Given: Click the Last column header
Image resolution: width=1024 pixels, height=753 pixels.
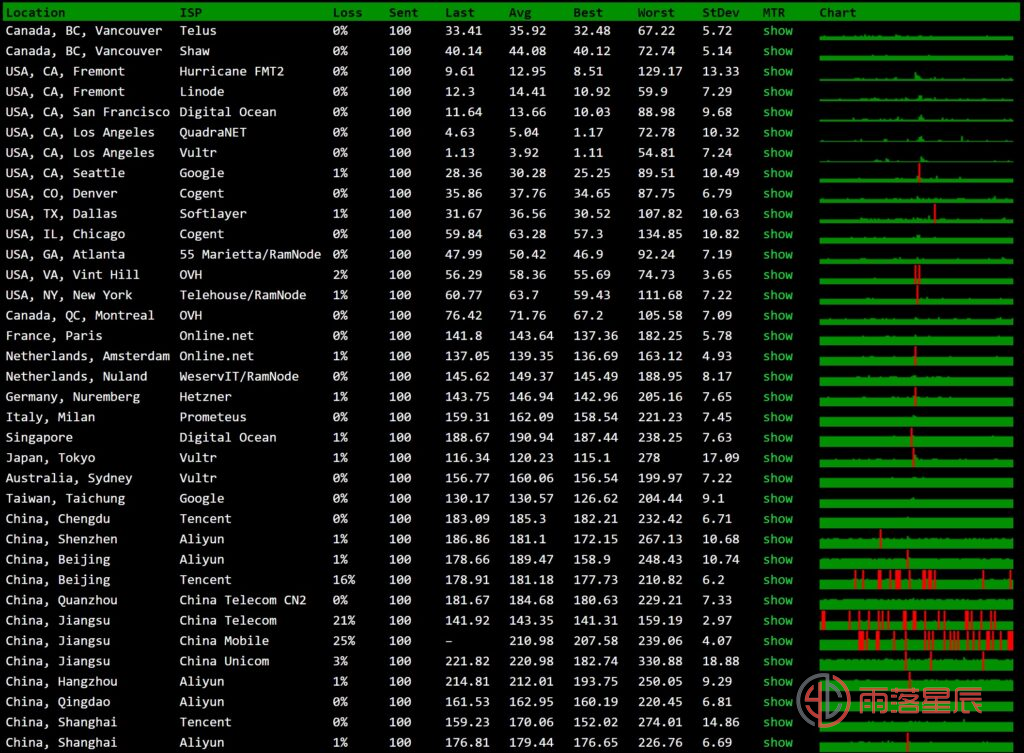Looking at the screenshot, I should click(x=460, y=12).
